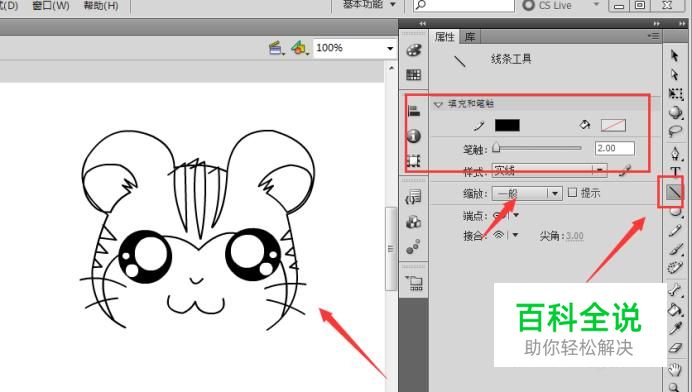Select the Text tool
This screenshot has height=392, width=692.
click(x=675, y=172)
